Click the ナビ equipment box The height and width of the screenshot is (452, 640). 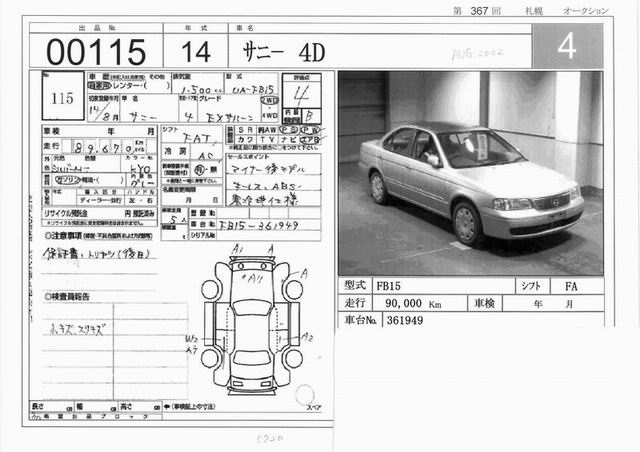point(289,140)
